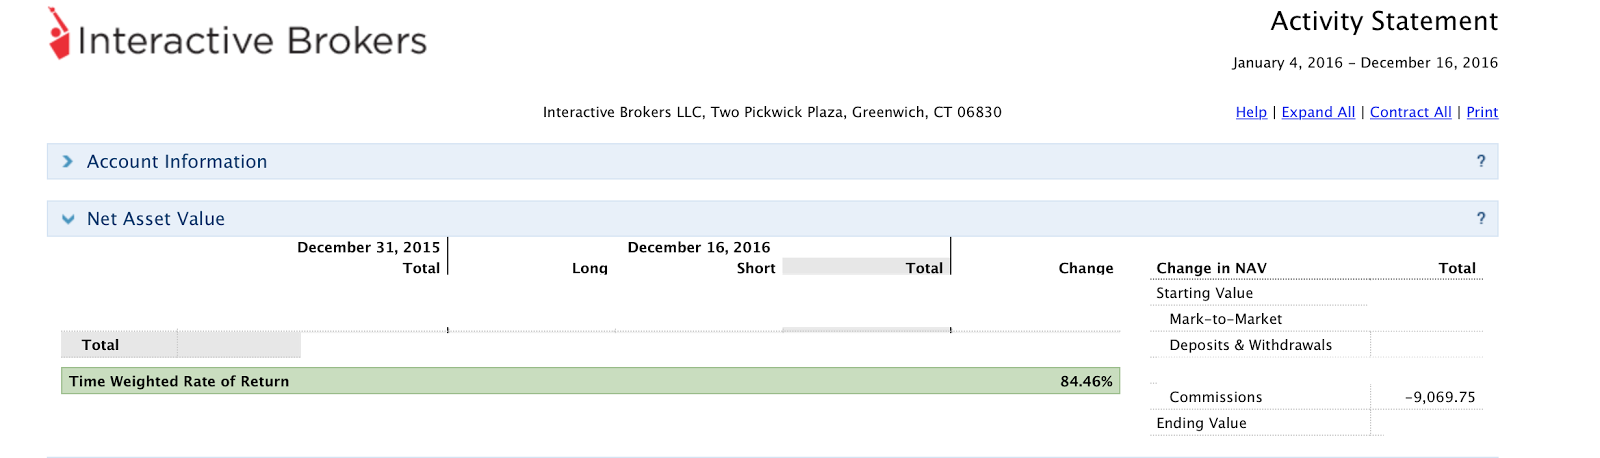Click the Interactive Brokers logo icon

point(60,35)
